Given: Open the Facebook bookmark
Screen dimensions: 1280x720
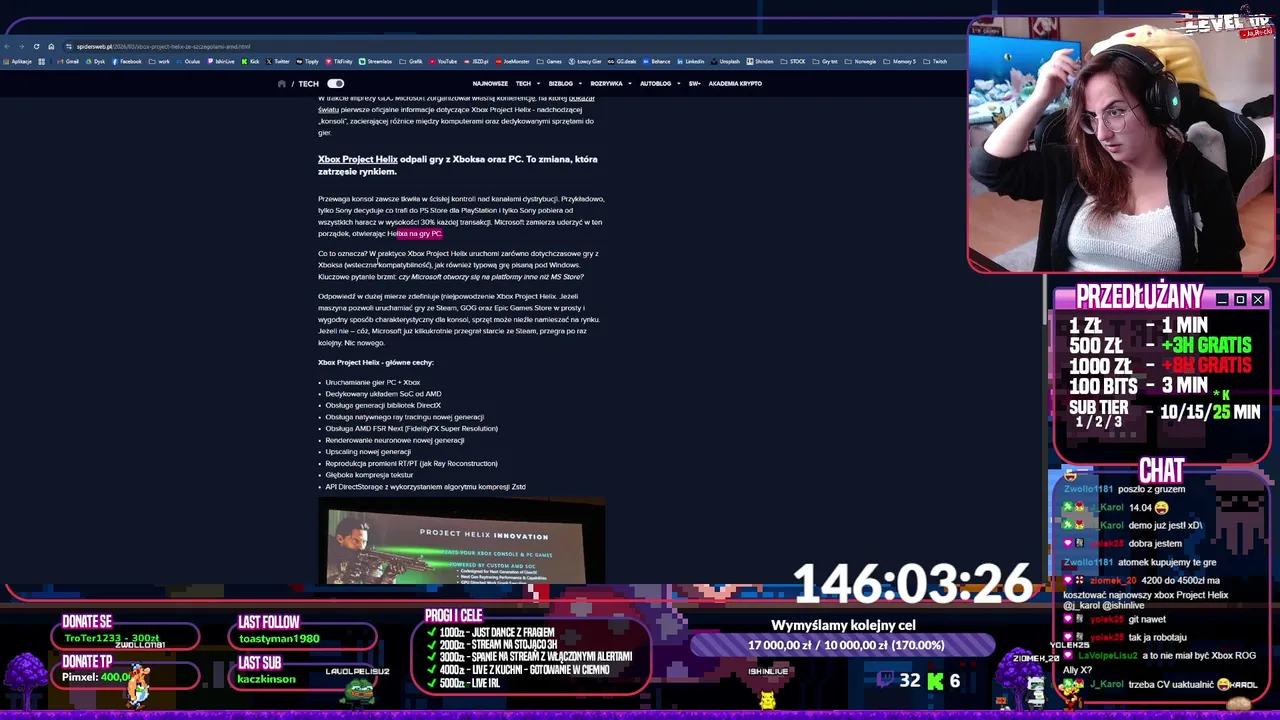Looking at the screenshot, I should click(127, 61).
